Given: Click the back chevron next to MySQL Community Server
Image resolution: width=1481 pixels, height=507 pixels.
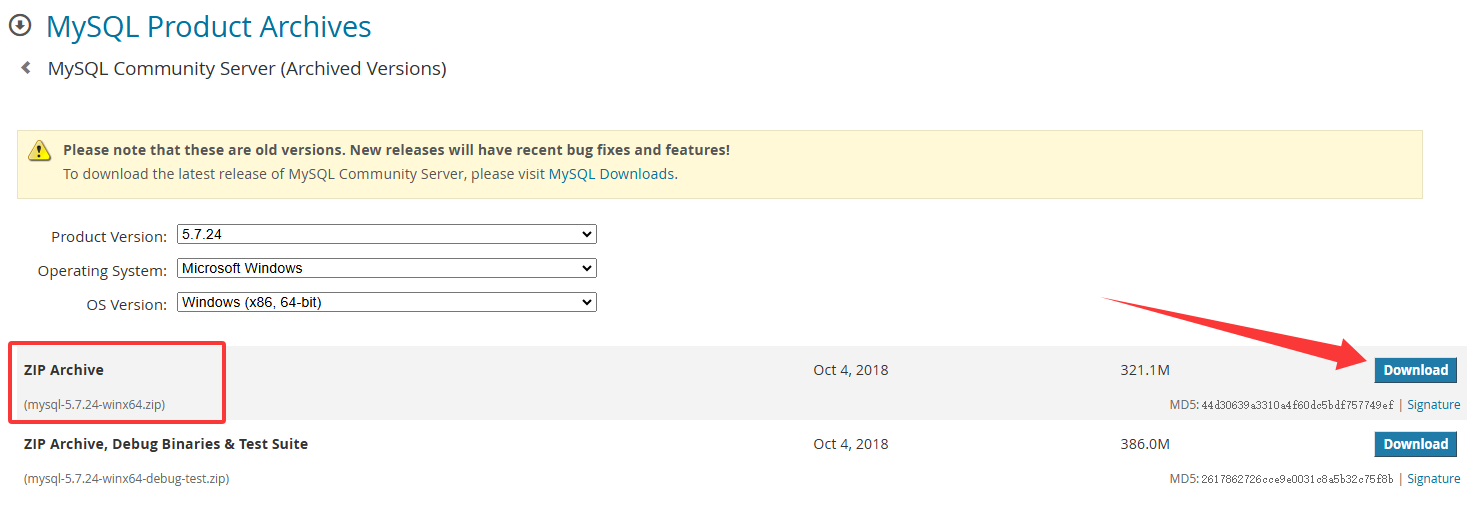Looking at the screenshot, I should coord(26,68).
